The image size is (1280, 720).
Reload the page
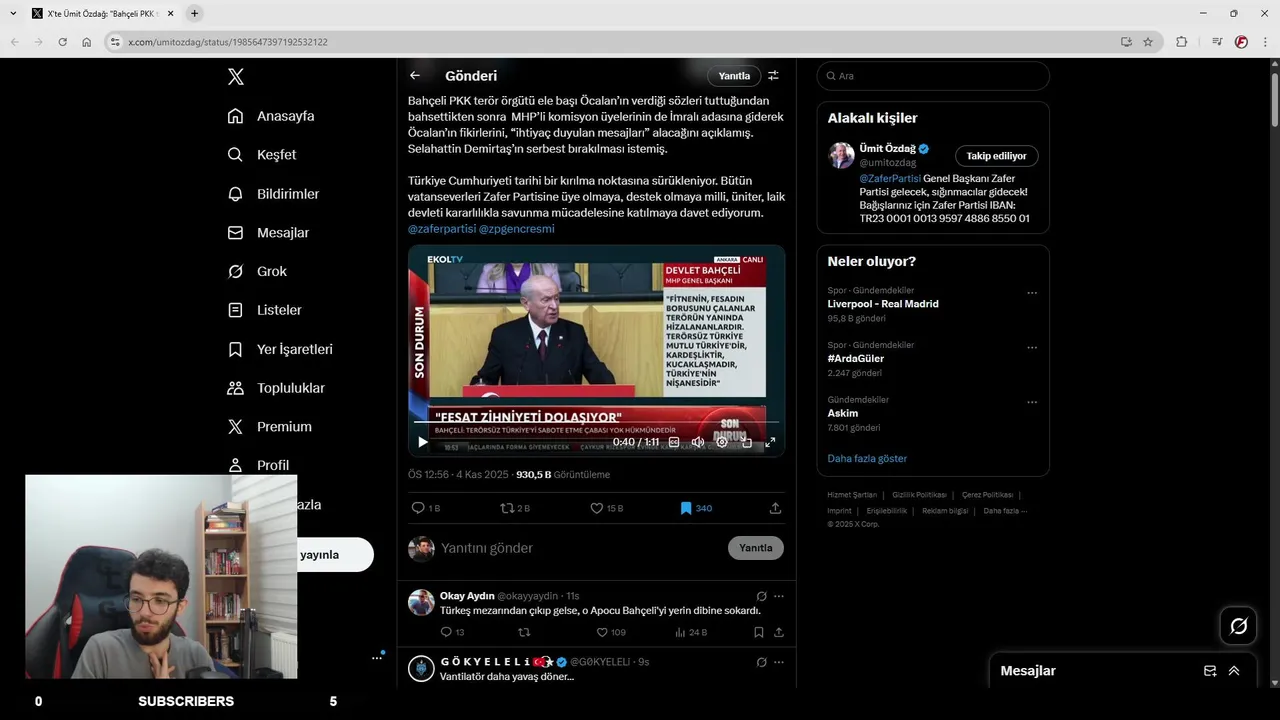click(62, 42)
